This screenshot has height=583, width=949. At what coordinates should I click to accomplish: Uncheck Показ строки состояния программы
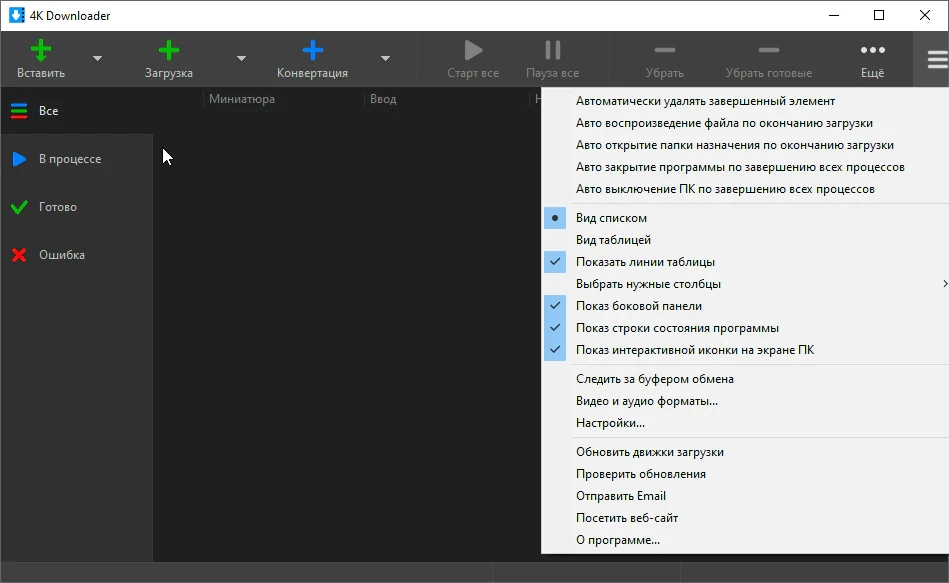point(746,328)
